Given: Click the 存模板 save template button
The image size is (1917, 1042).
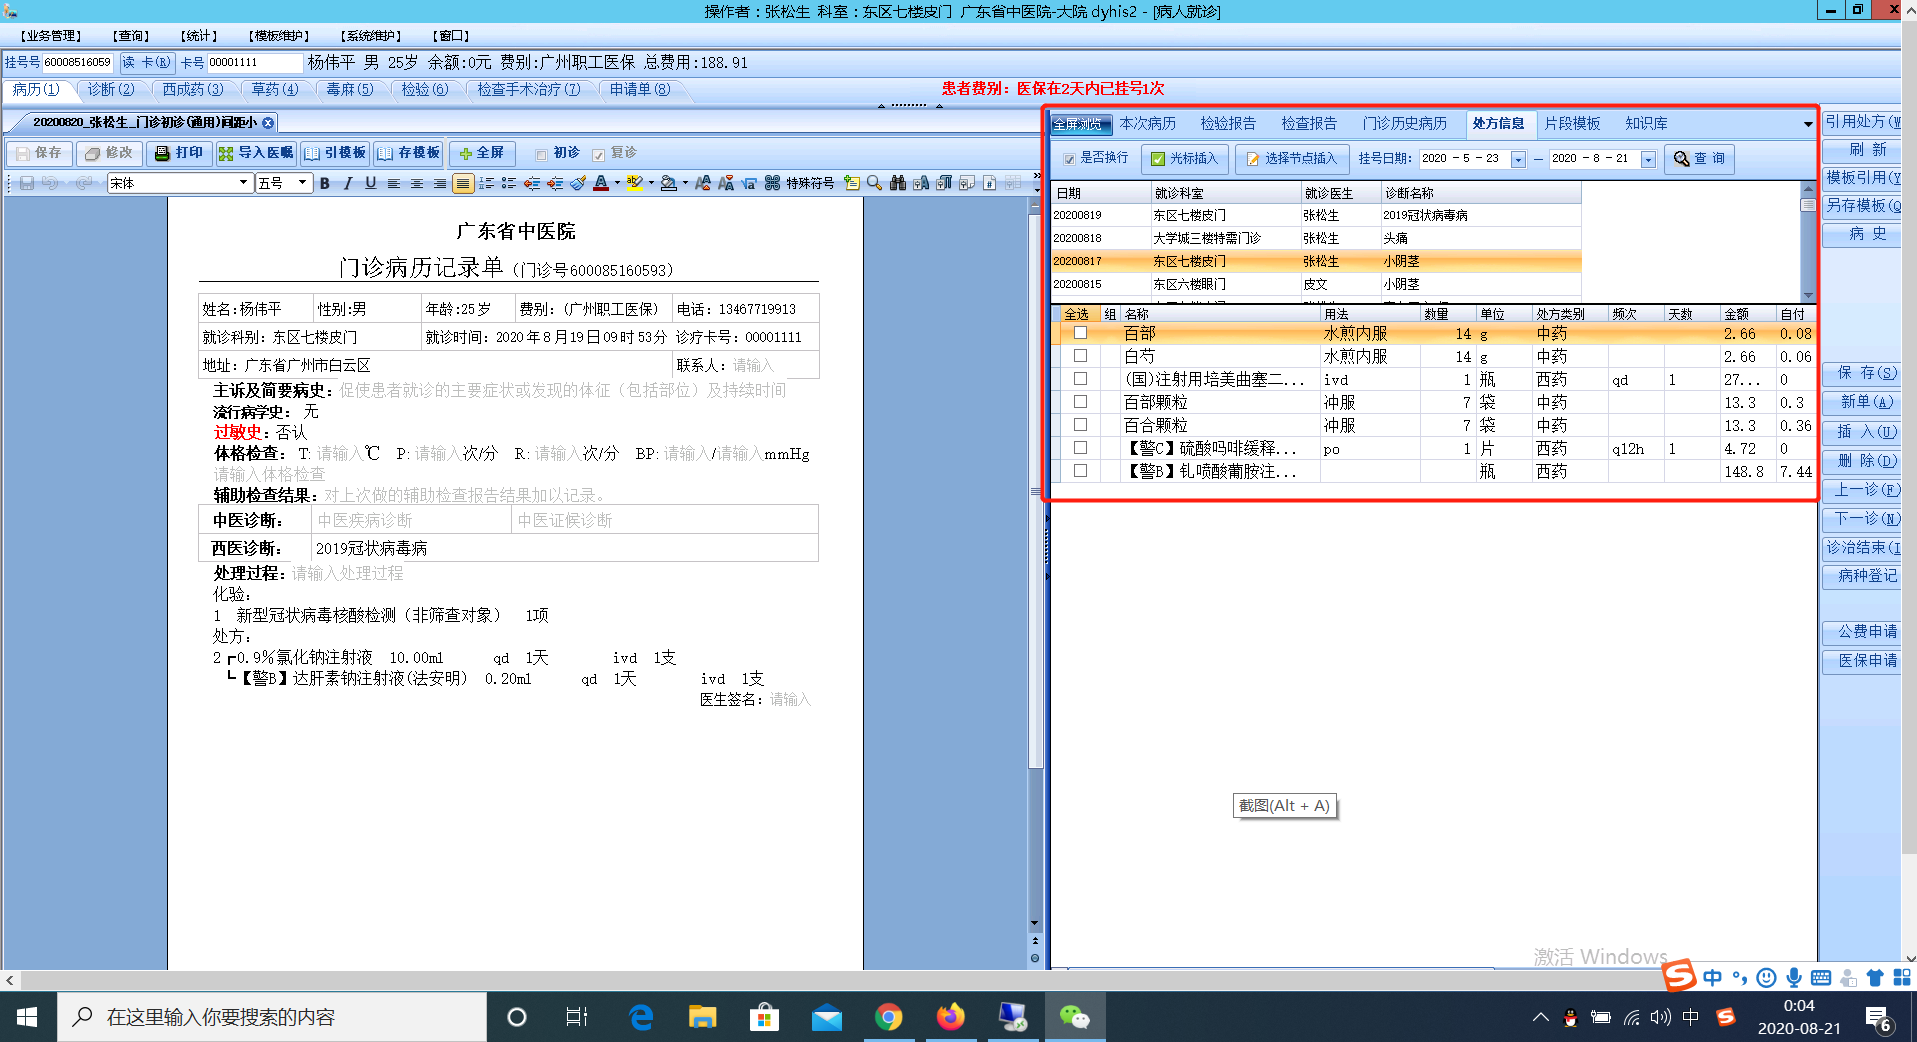Looking at the screenshot, I should click(x=409, y=153).
